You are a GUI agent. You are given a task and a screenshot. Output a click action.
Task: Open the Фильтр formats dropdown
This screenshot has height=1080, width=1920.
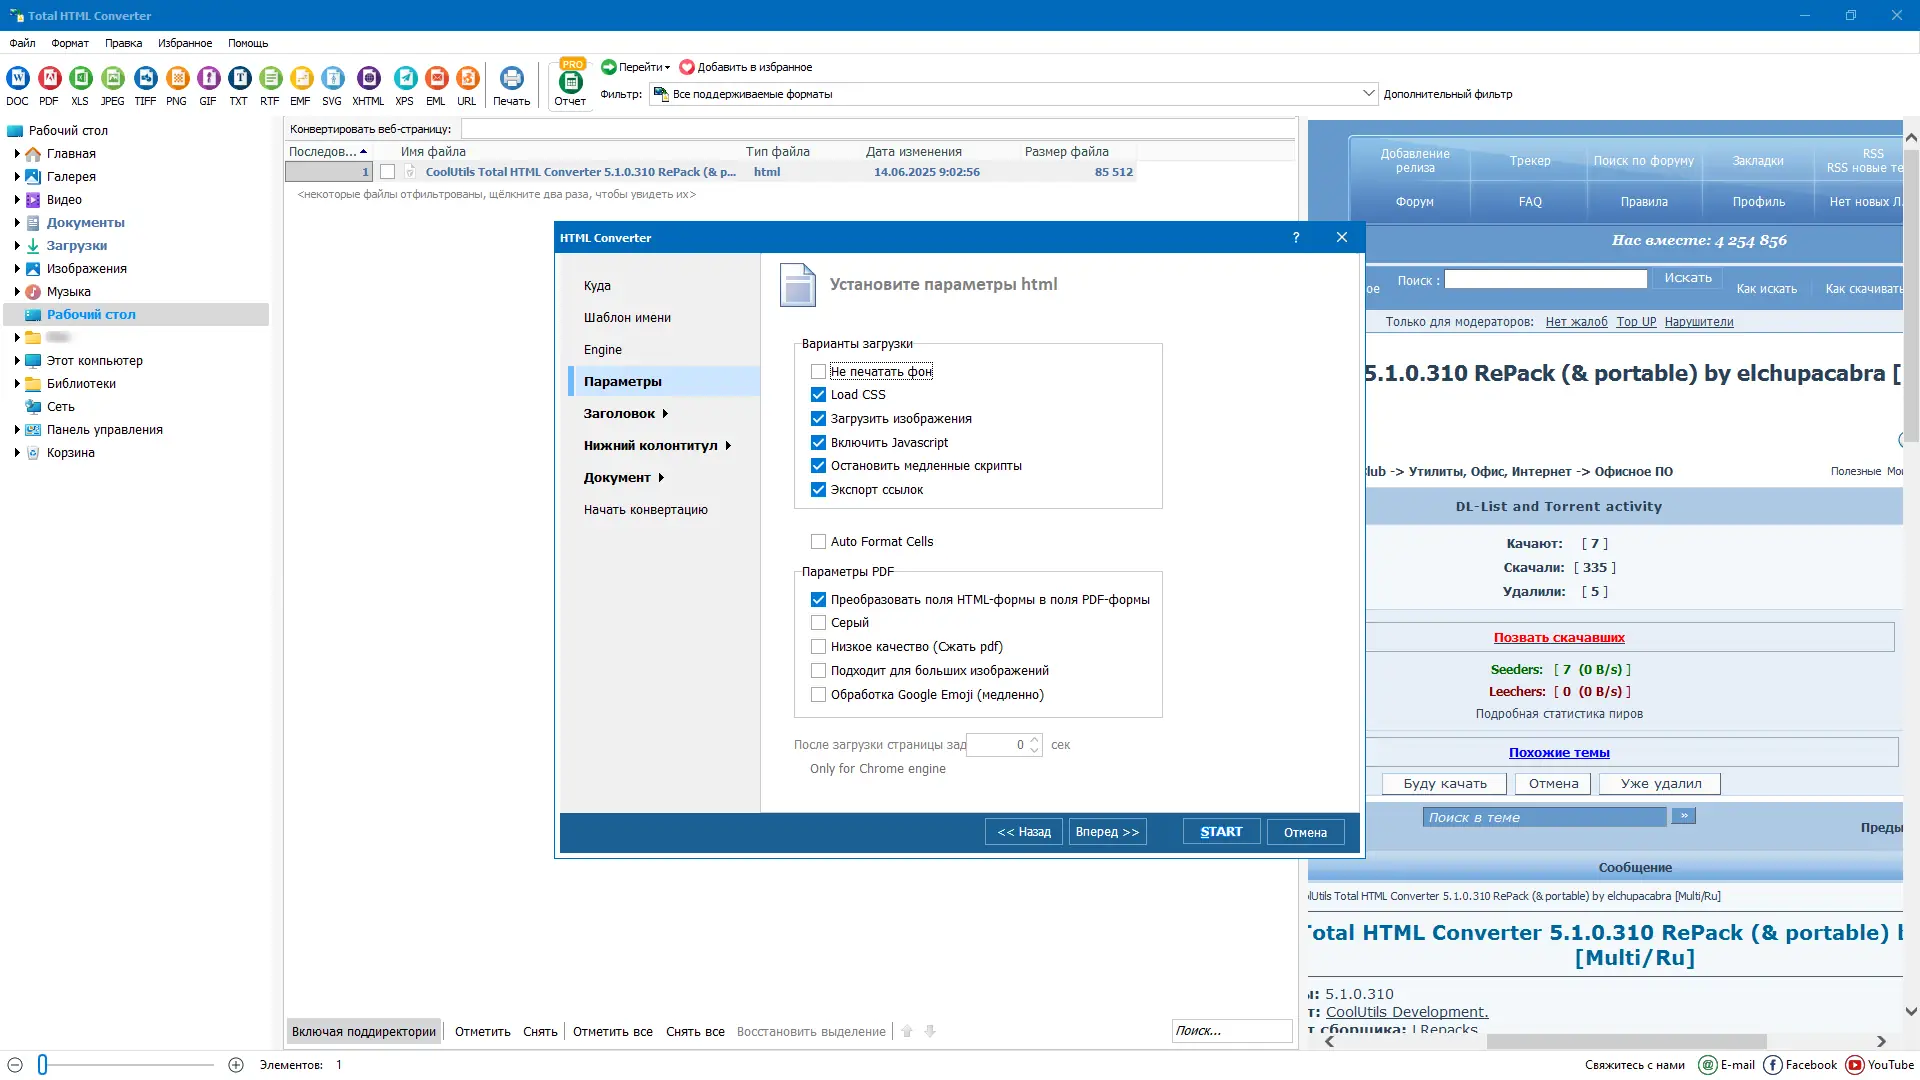pyautogui.click(x=1368, y=94)
